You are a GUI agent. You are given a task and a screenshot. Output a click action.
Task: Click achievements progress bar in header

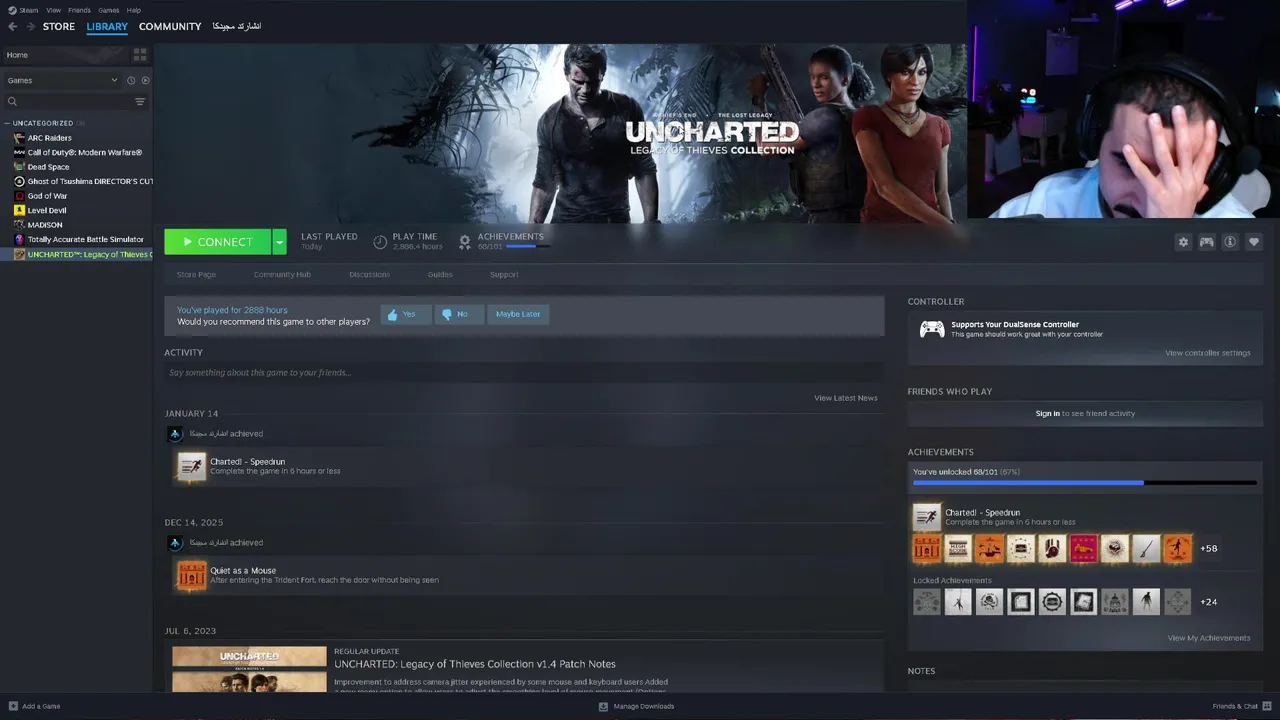pyautogui.click(x=526, y=246)
